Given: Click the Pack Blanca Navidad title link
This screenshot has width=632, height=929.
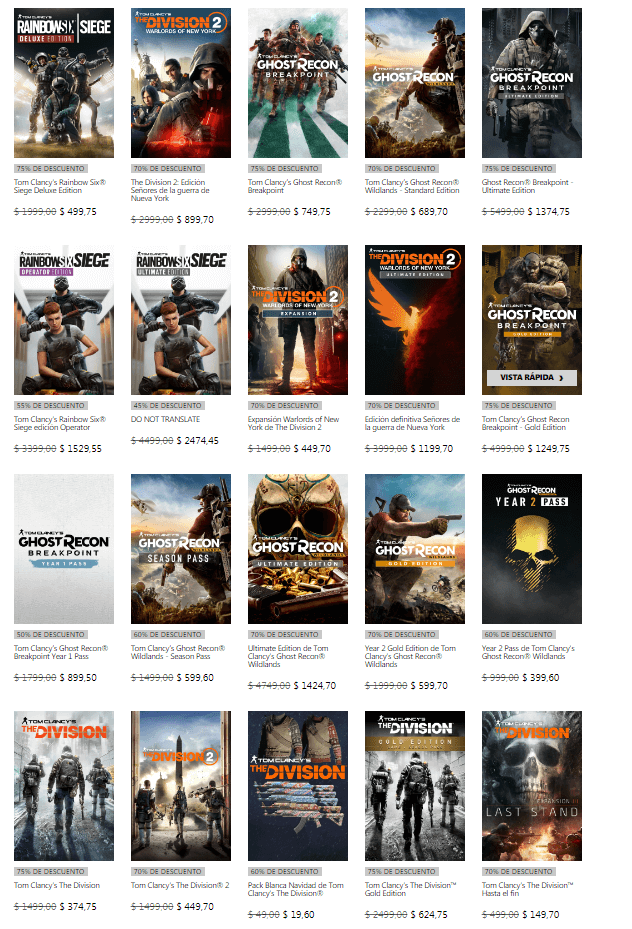Looking at the screenshot, I should coord(297,889).
